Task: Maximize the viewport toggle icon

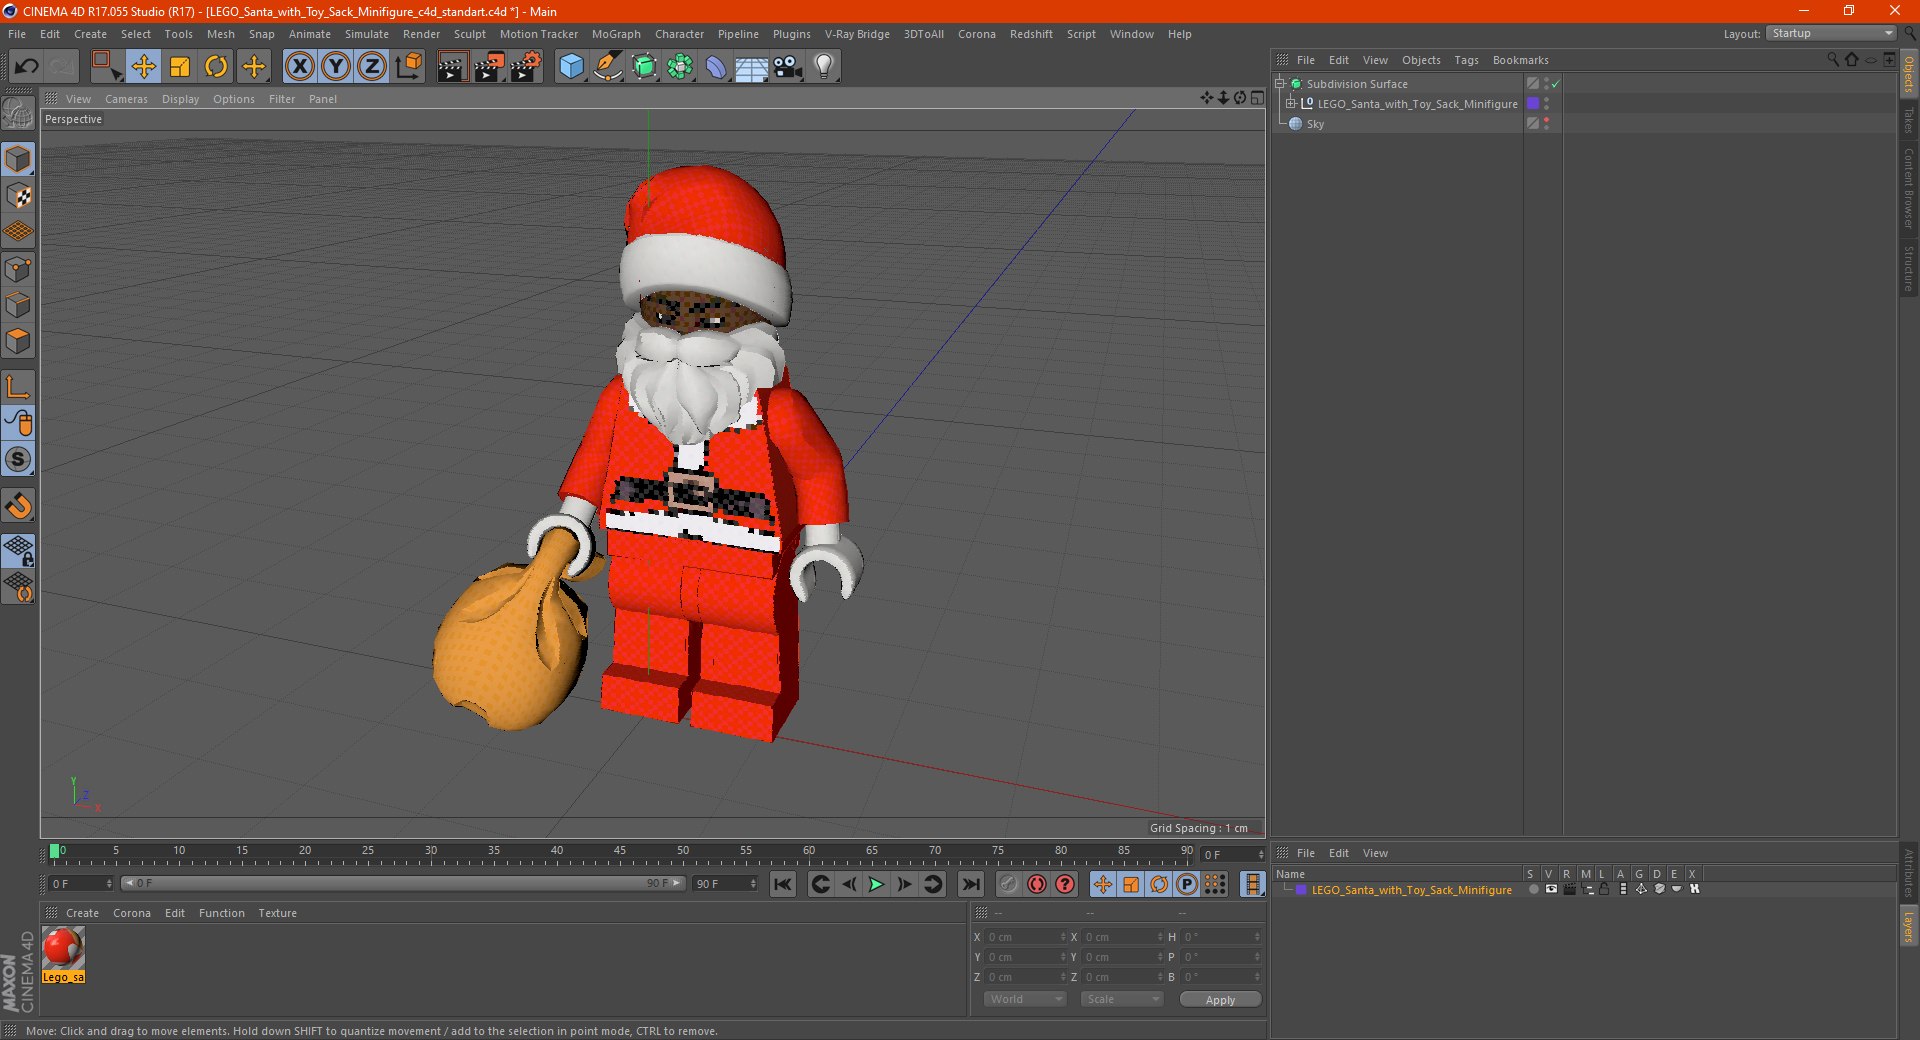Action: pos(1257,98)
